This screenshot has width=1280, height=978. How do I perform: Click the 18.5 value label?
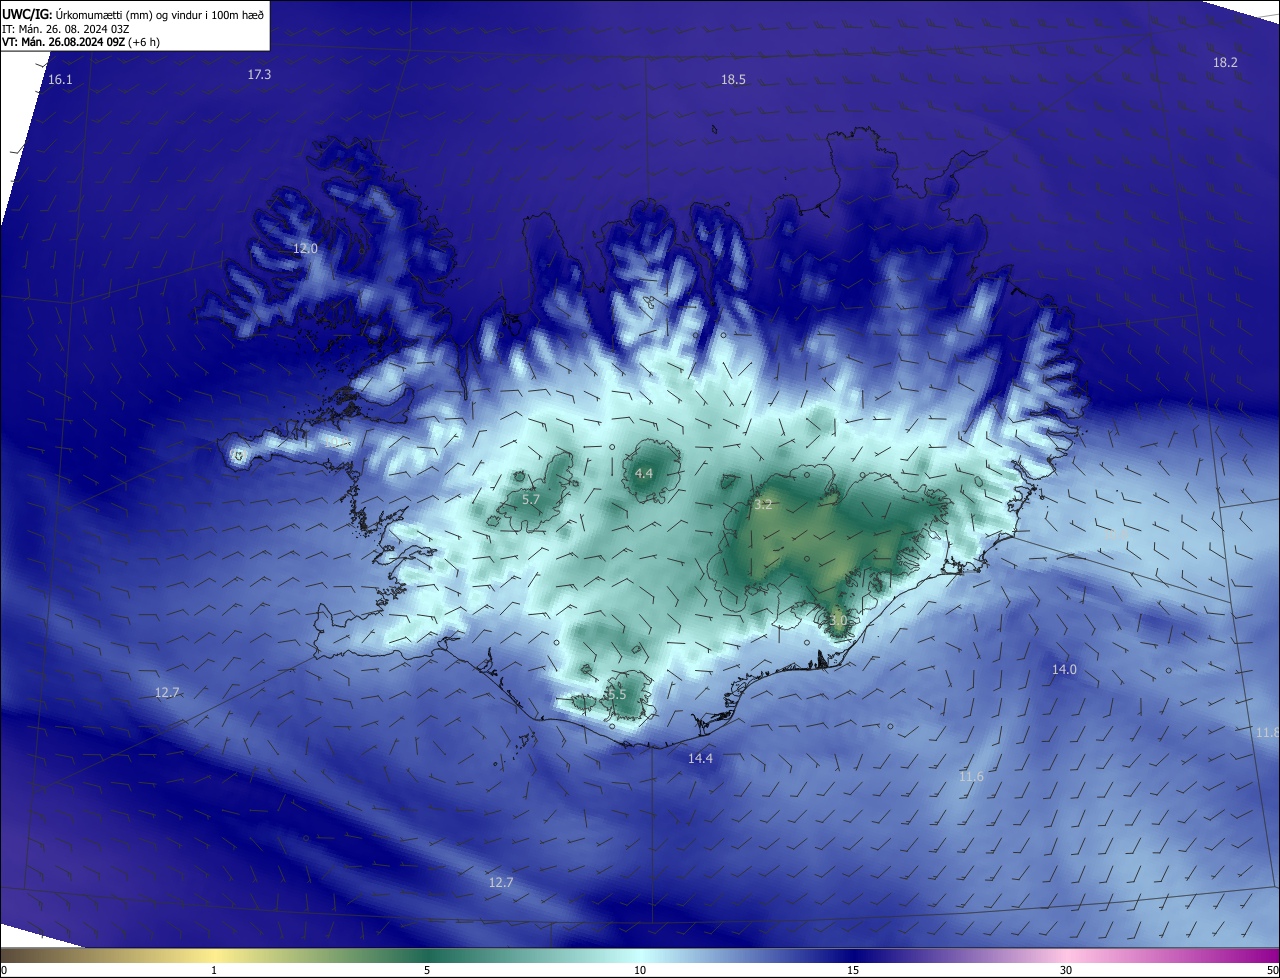coord(733,79)
